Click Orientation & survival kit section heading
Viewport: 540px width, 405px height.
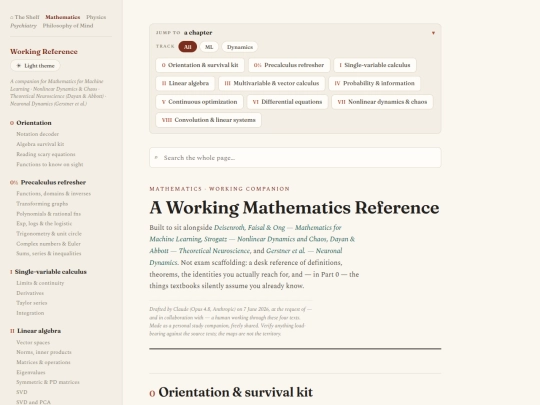(231, 392)
